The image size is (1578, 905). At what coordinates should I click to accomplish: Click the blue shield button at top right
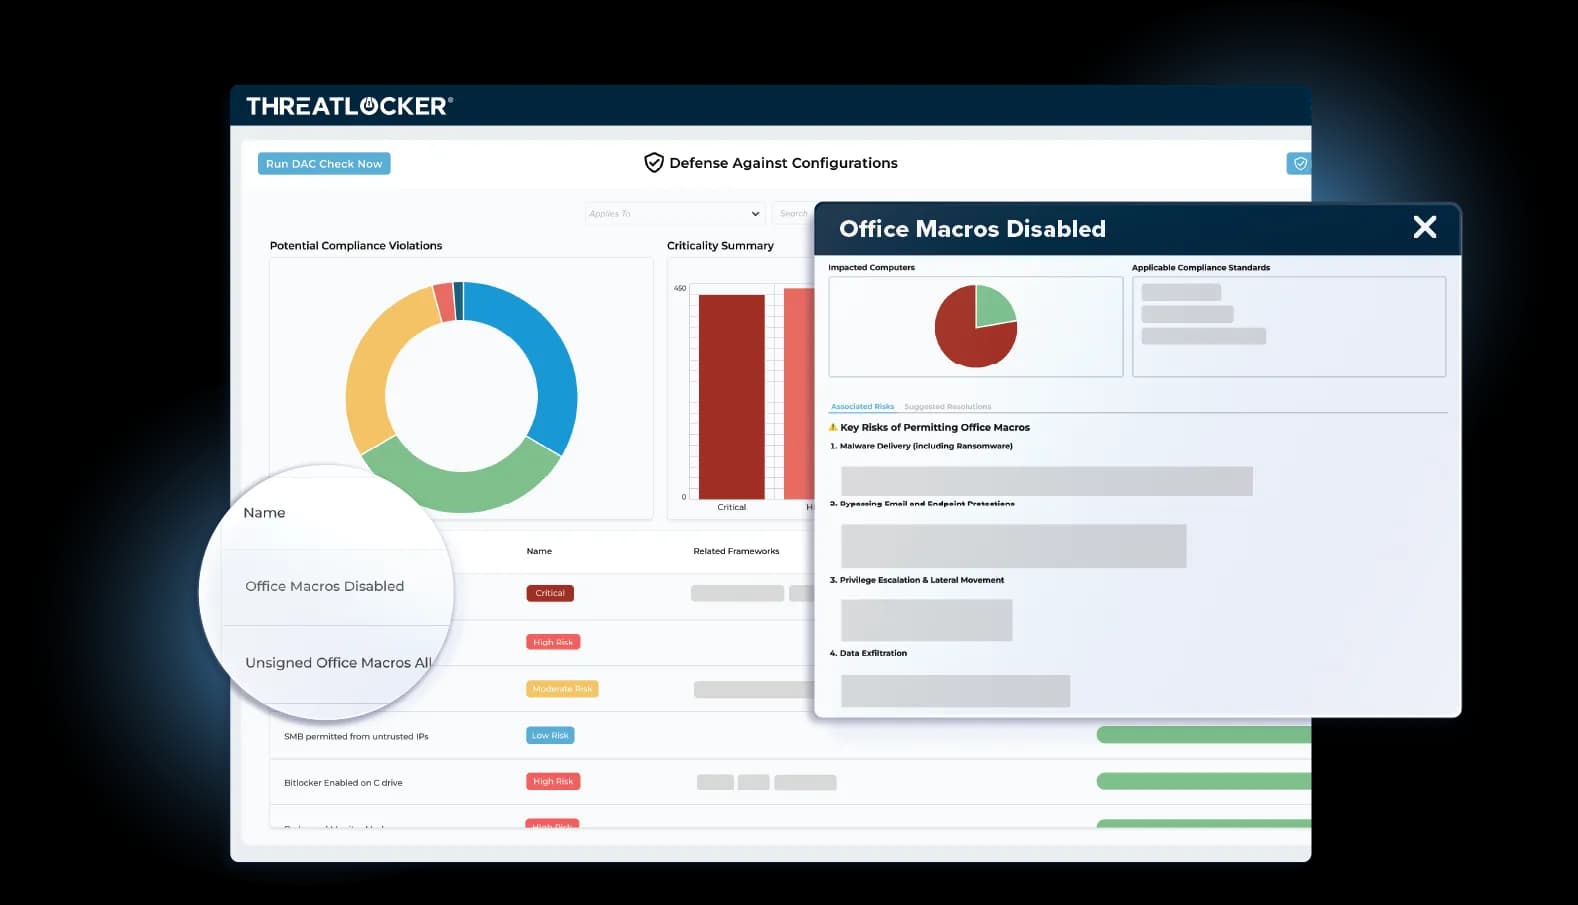[1299, 164]
